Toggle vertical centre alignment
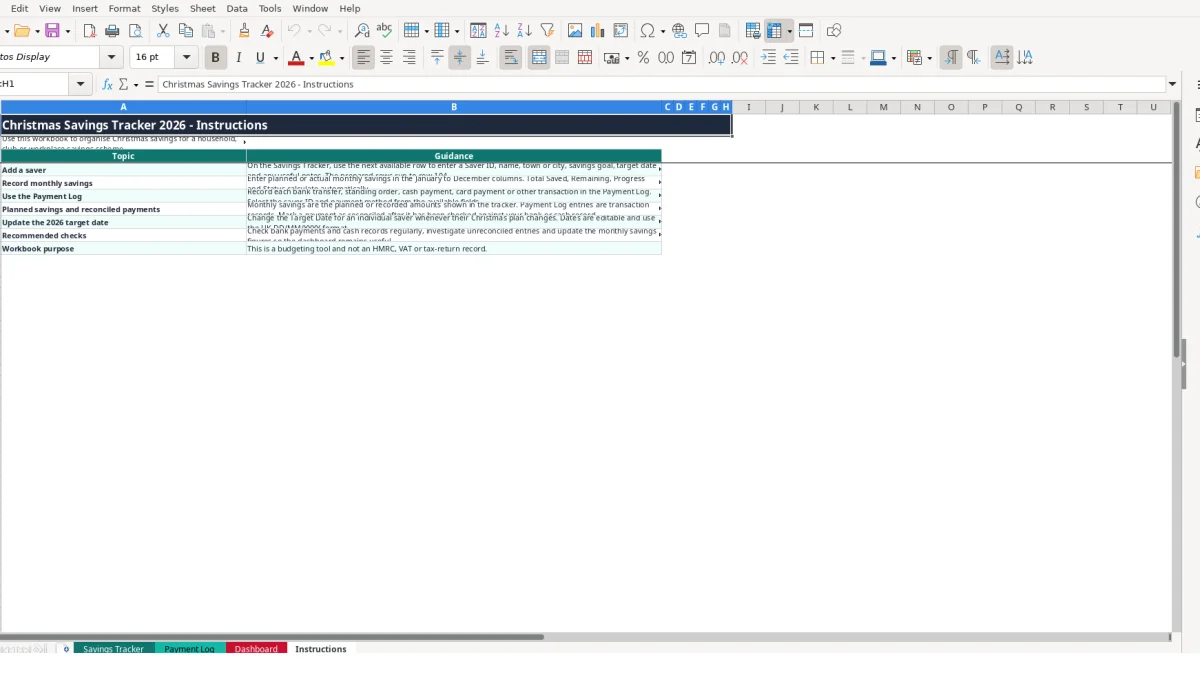The height and width of the screenshot is (675, 1200). coord(460,58)
